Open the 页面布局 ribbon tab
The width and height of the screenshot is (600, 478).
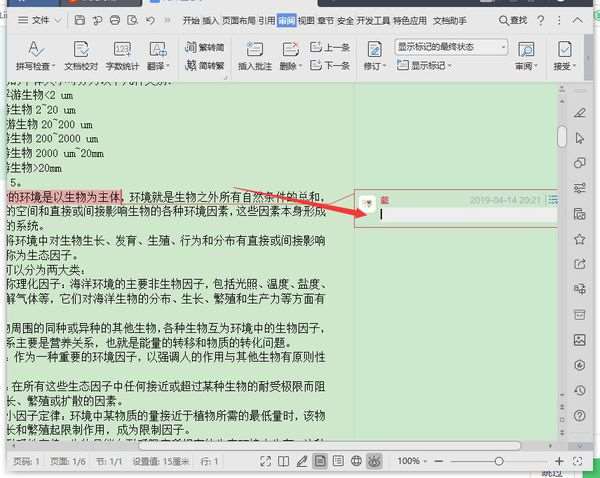[x=238, y=20]
